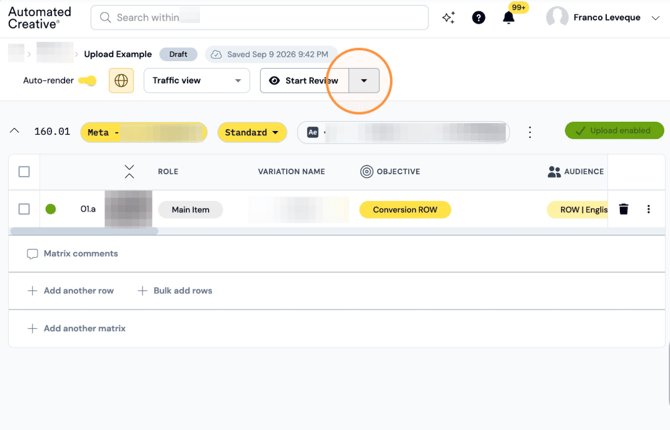
Task: Click the collapse-rows arrows icon in header
Action: coord(129,171)
